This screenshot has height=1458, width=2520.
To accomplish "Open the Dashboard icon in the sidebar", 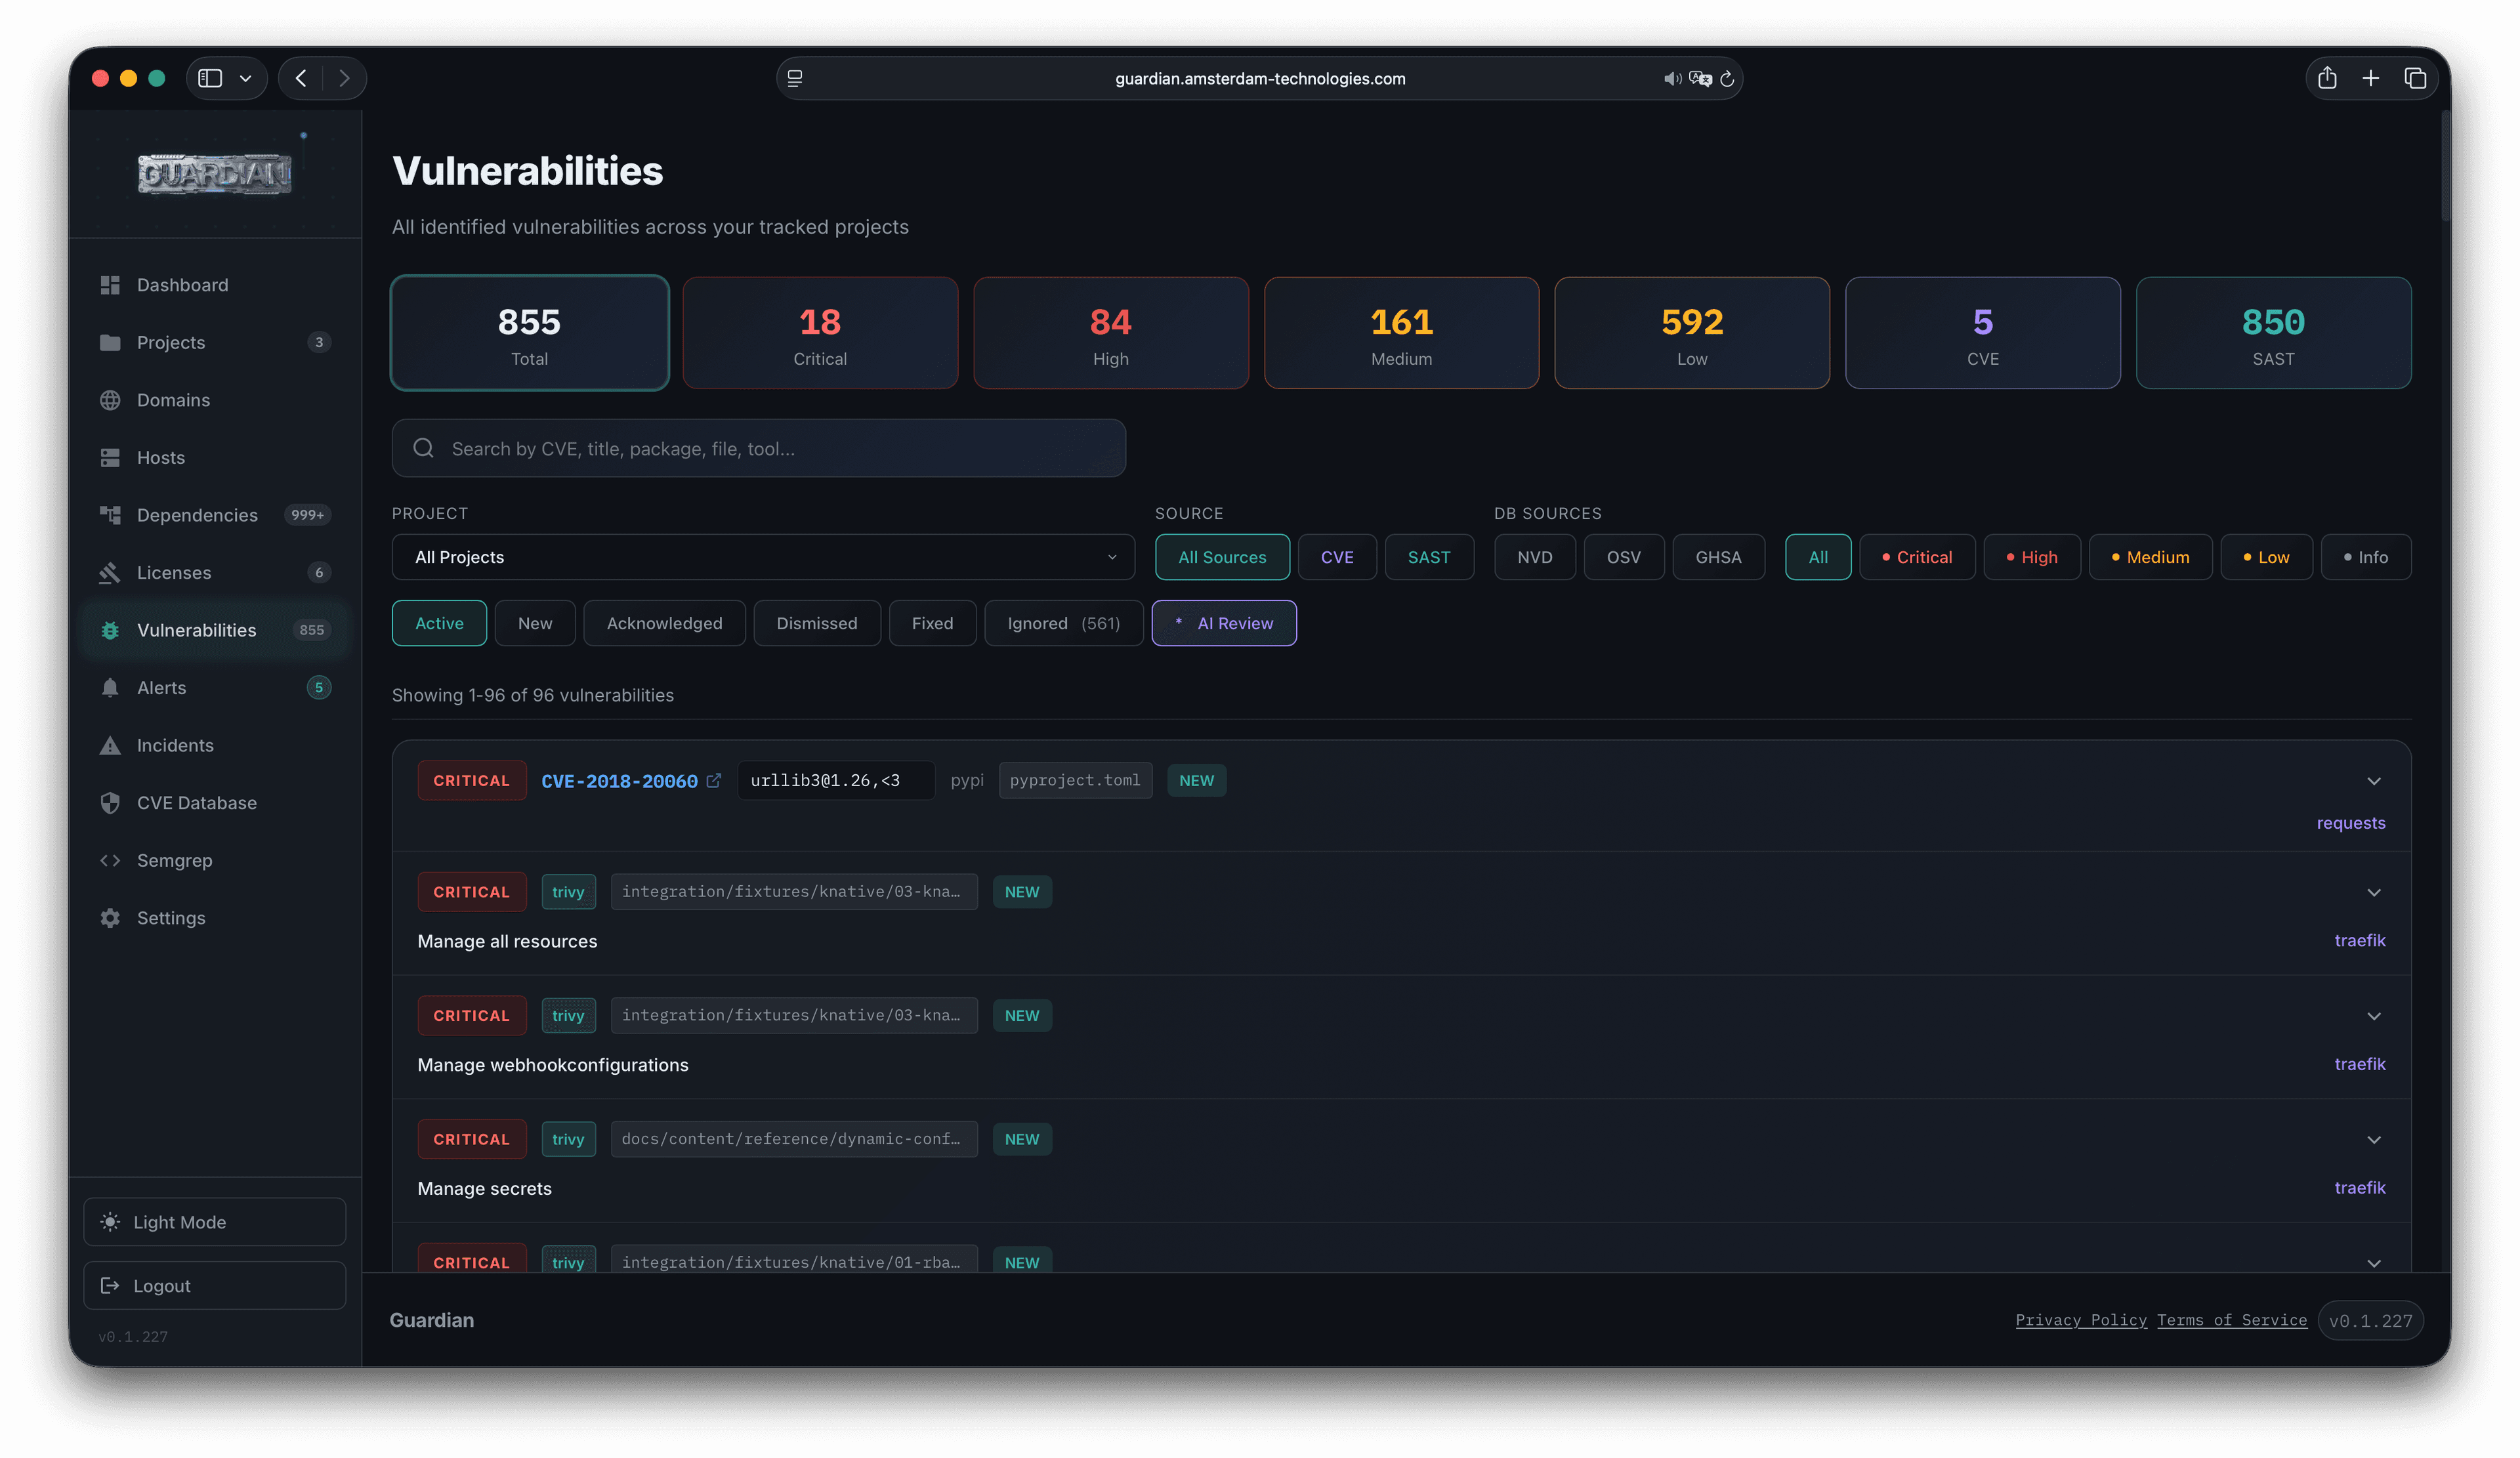I will 110,285.
